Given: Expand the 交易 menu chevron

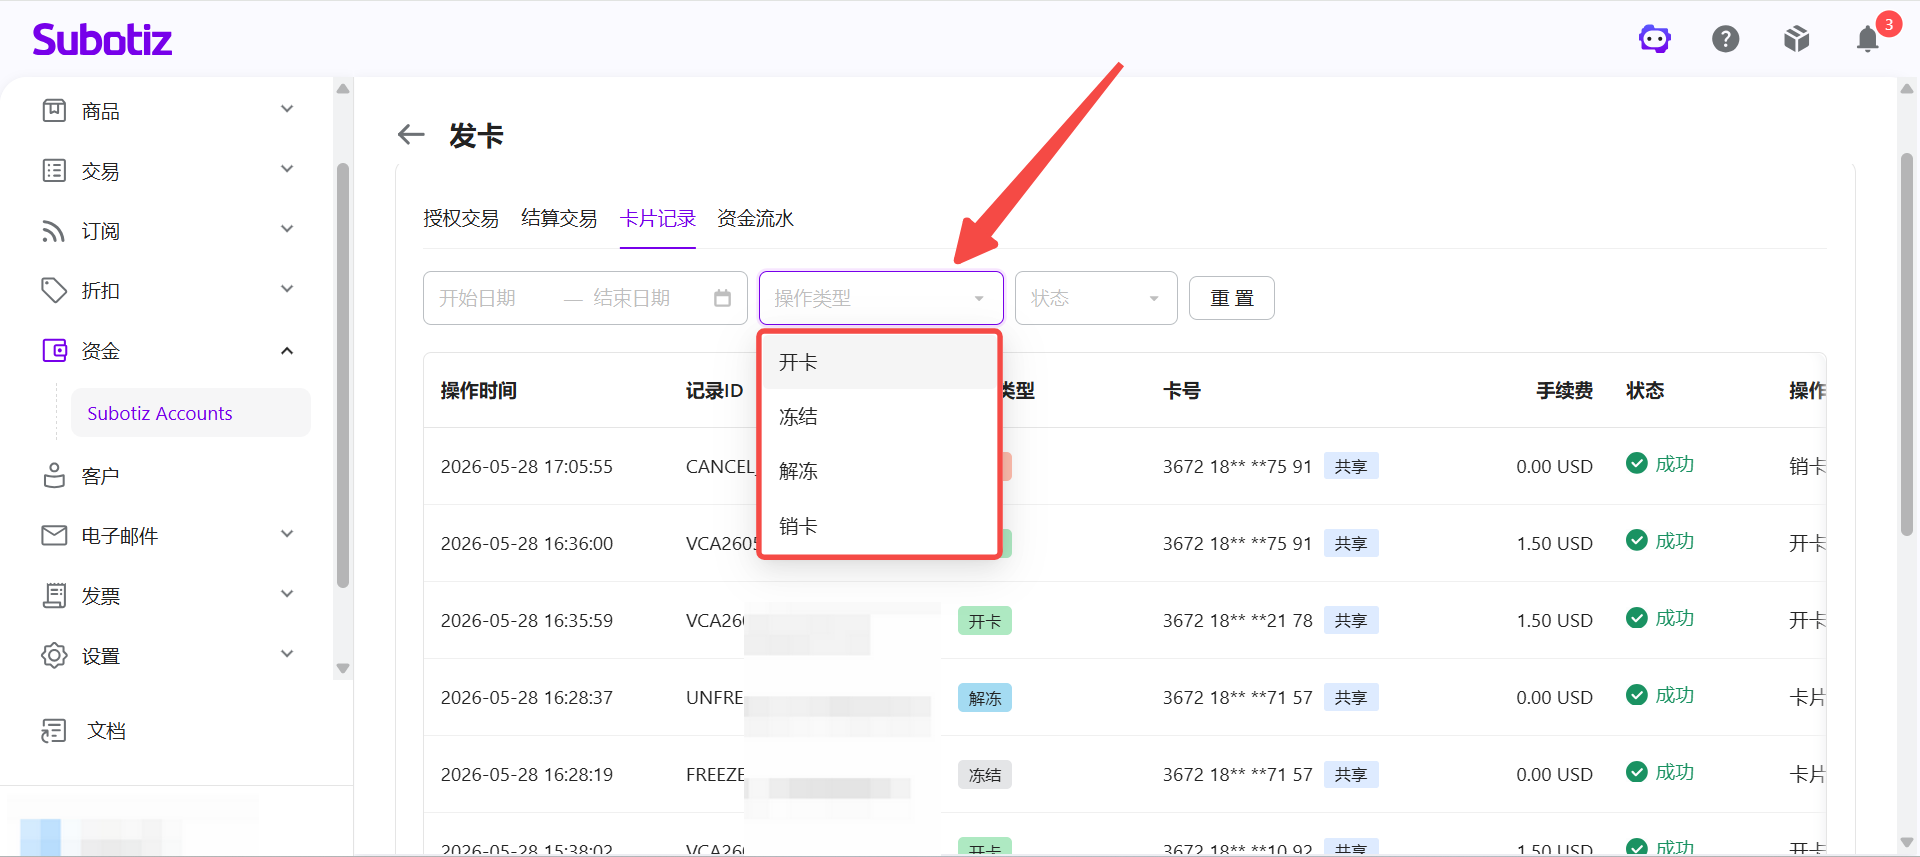Looking at the screenshot, I should [x=287, y=169].
